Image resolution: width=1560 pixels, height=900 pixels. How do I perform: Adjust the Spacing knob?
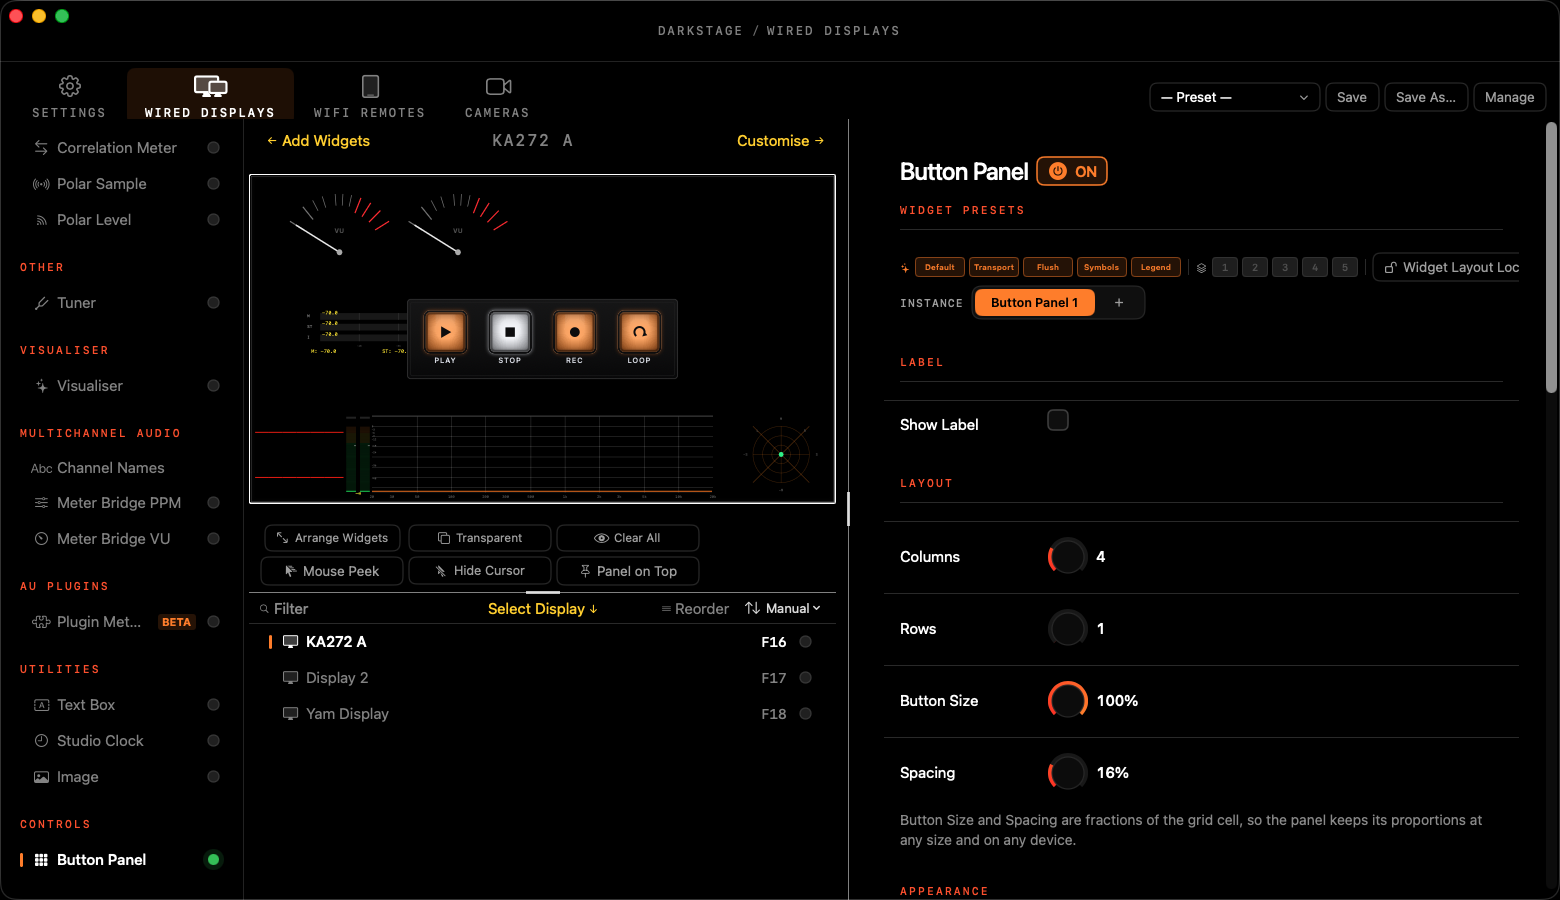point(1068,772)
